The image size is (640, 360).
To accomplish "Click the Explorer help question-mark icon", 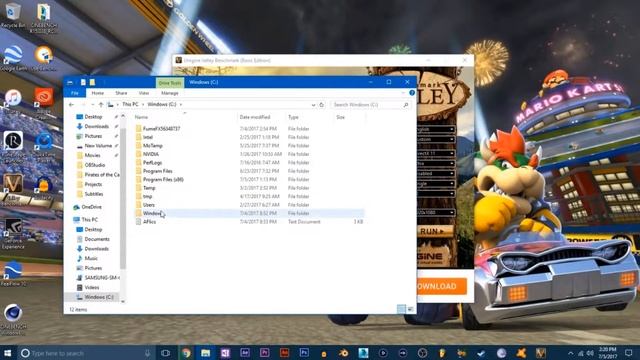I will (x=412, y=93).
